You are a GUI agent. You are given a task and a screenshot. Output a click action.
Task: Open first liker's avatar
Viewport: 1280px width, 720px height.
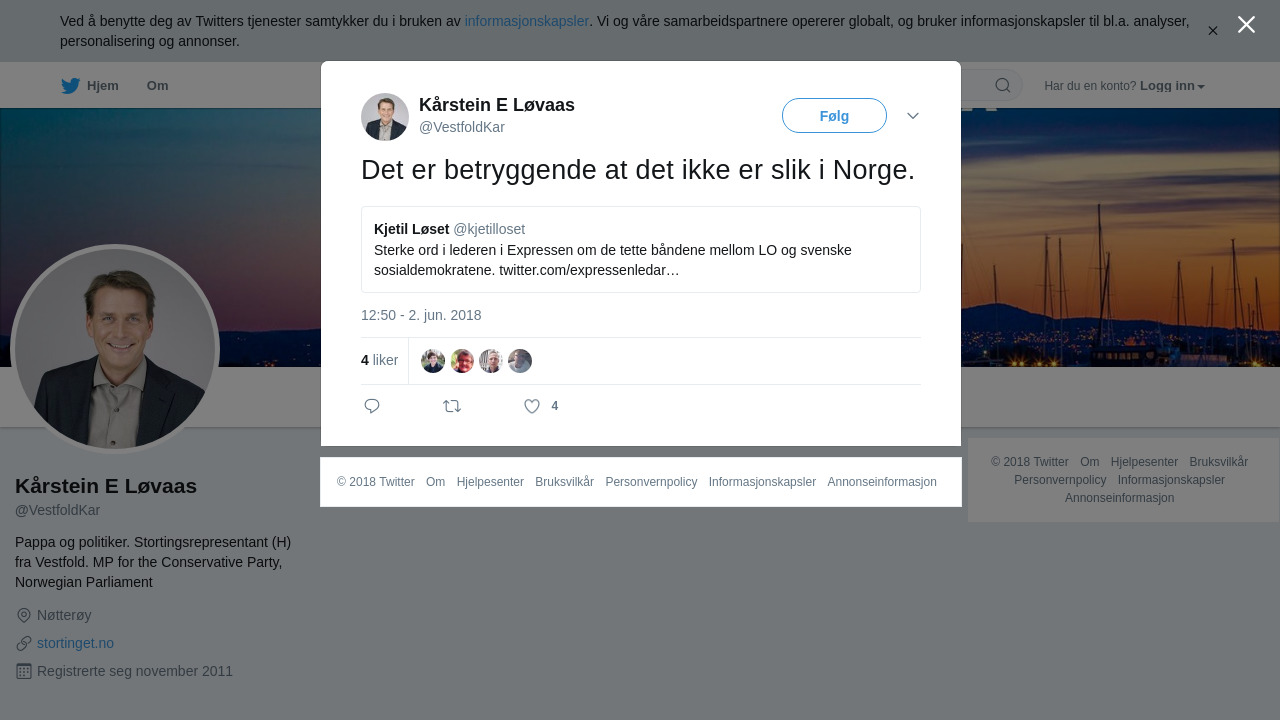click(433, 361)
